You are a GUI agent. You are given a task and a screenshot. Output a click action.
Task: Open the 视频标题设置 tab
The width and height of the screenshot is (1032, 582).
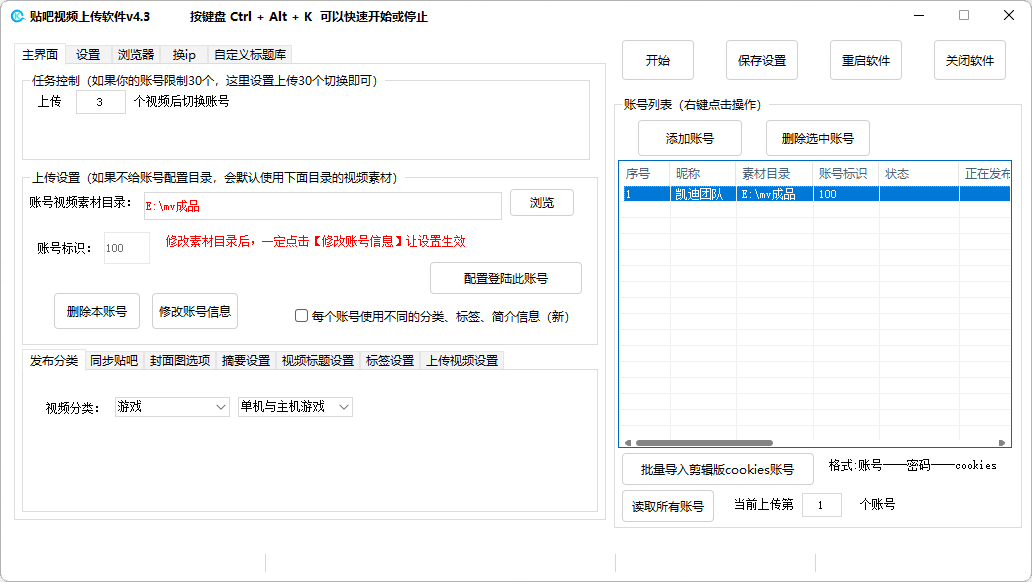317,360
